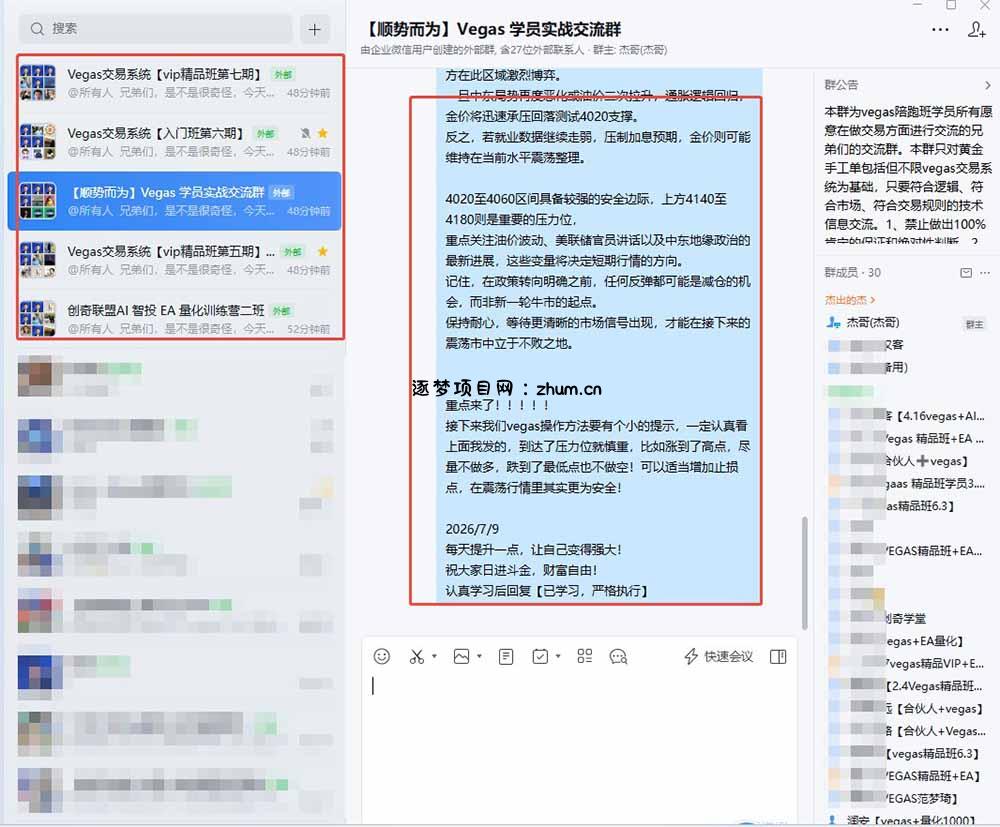Select member ending as精品班6.3】
The image size is (1000, 827).
(892, 506)
